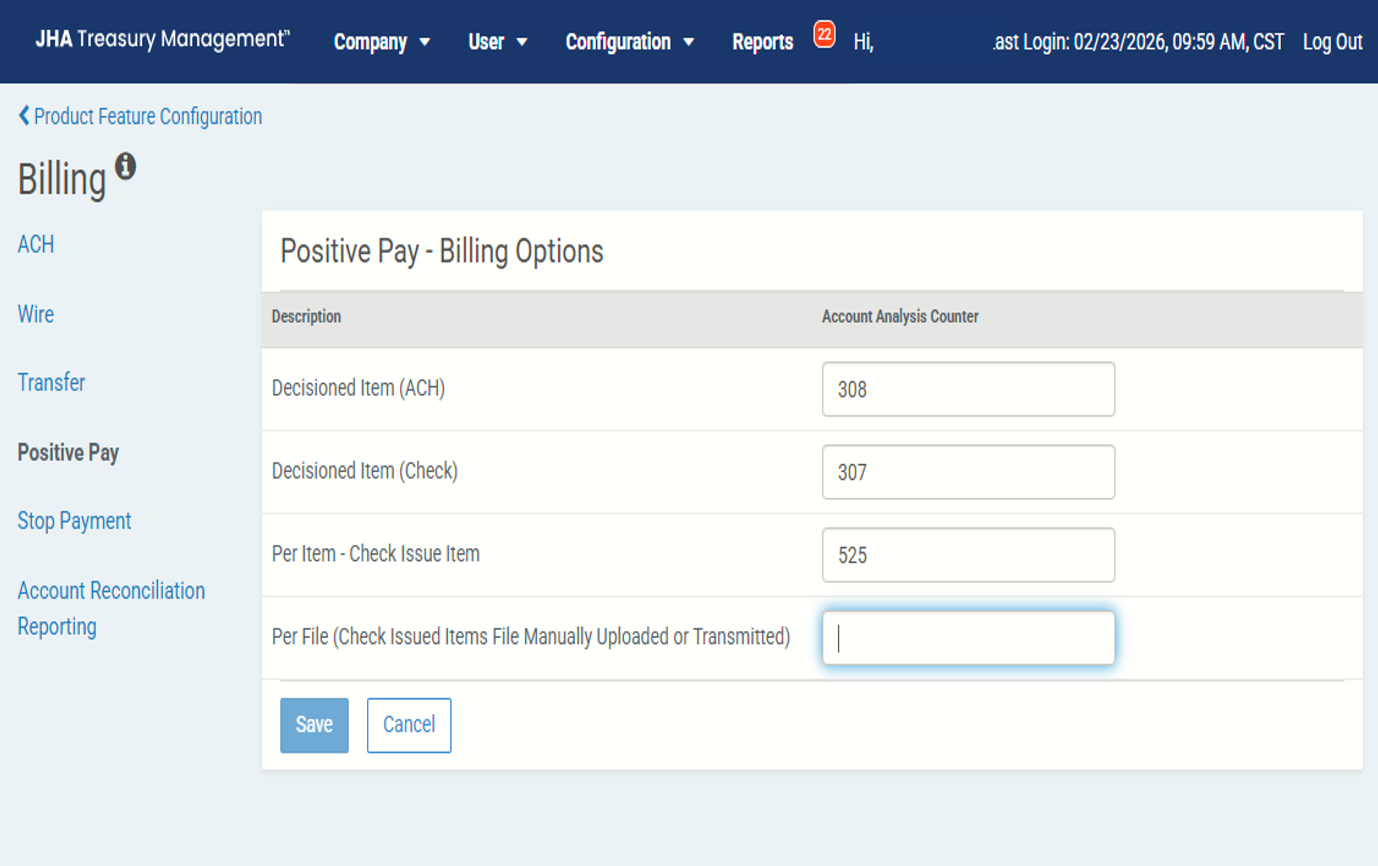Screen dimensions: 1378x866
Task: Expand the Configuration dropdown menu
Action: (629, 42)
